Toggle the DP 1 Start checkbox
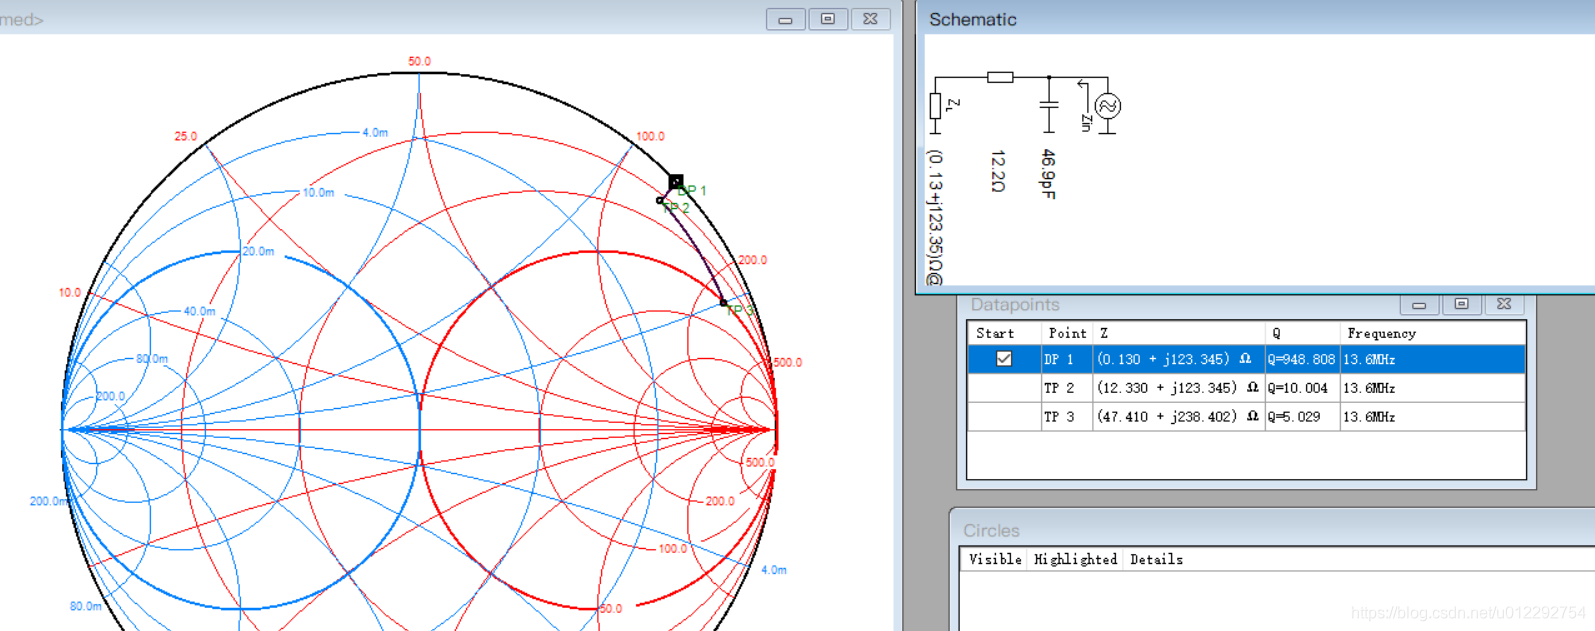The image size is (1595, 631). [x=1004, y=359]
